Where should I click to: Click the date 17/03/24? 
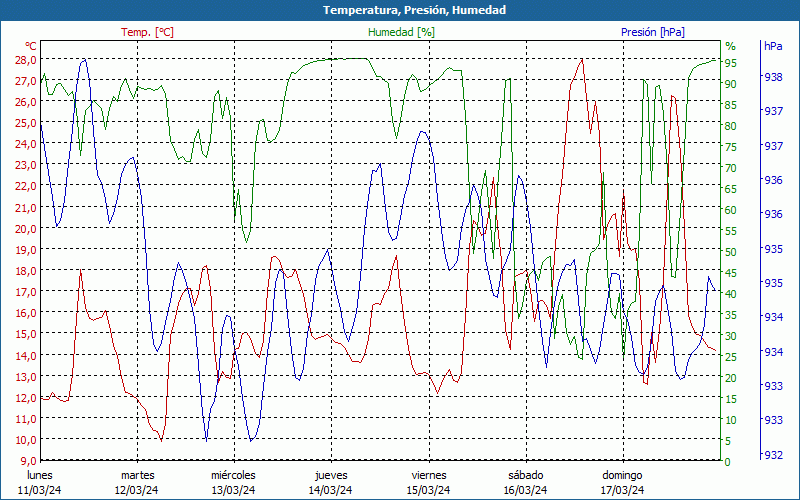click(x=622, y=490)
